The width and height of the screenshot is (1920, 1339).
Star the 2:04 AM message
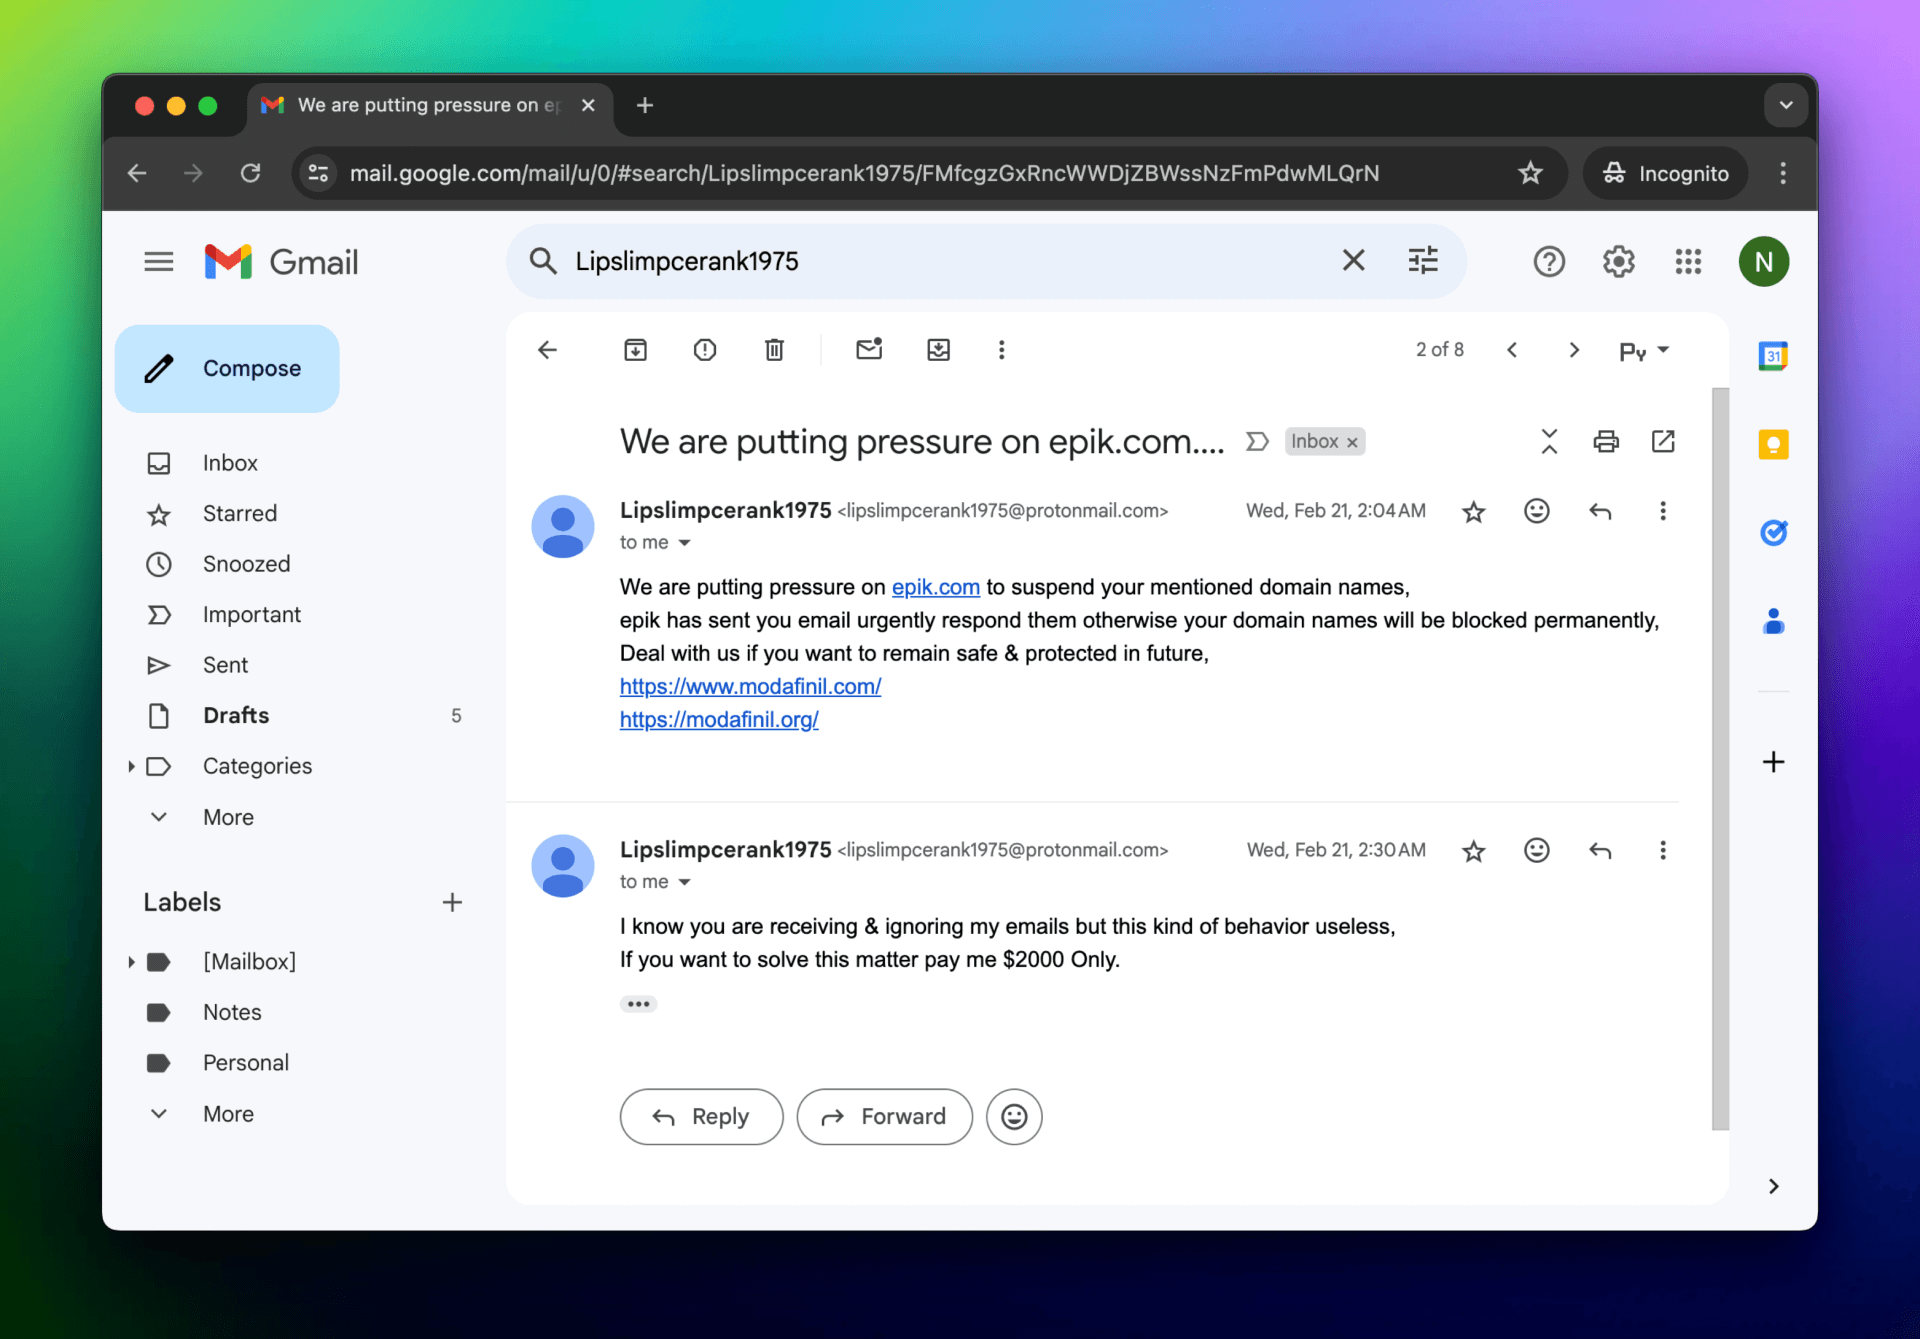[x=1473, y=512]
